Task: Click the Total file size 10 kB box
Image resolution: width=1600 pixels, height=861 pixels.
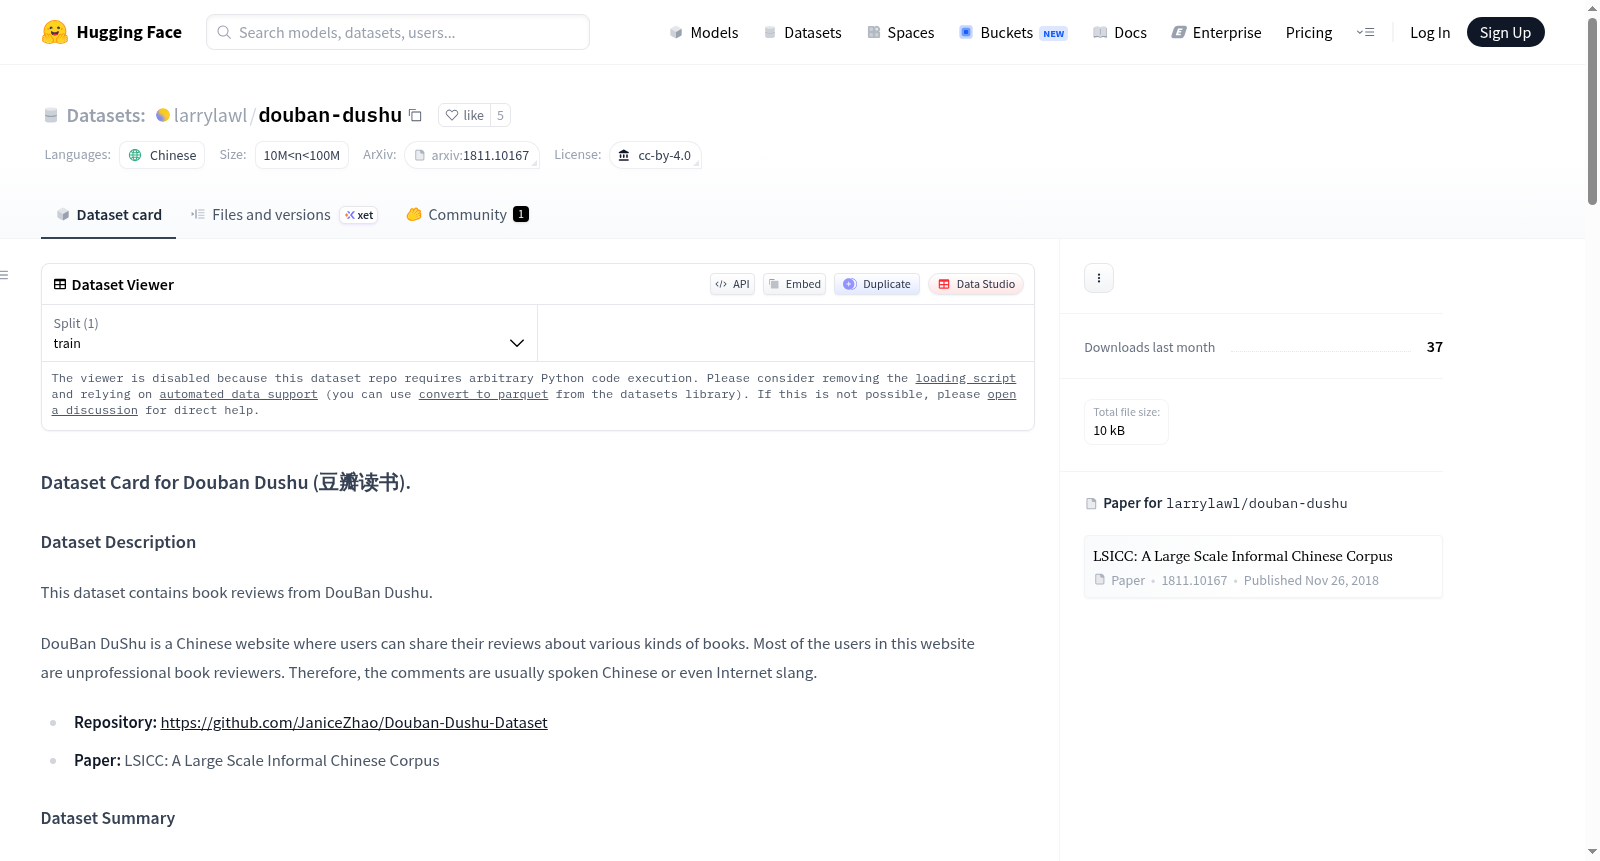Action: coord(1126,422)
